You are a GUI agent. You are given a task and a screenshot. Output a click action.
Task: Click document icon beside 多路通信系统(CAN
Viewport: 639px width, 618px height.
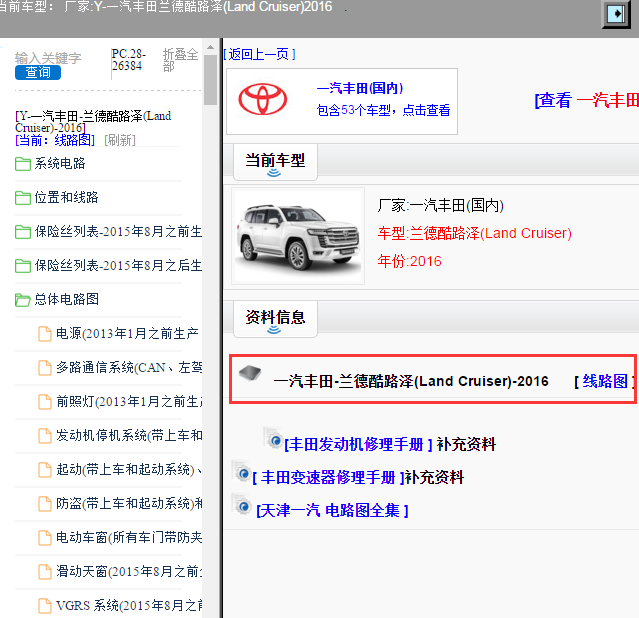click(x=45, y=368)
